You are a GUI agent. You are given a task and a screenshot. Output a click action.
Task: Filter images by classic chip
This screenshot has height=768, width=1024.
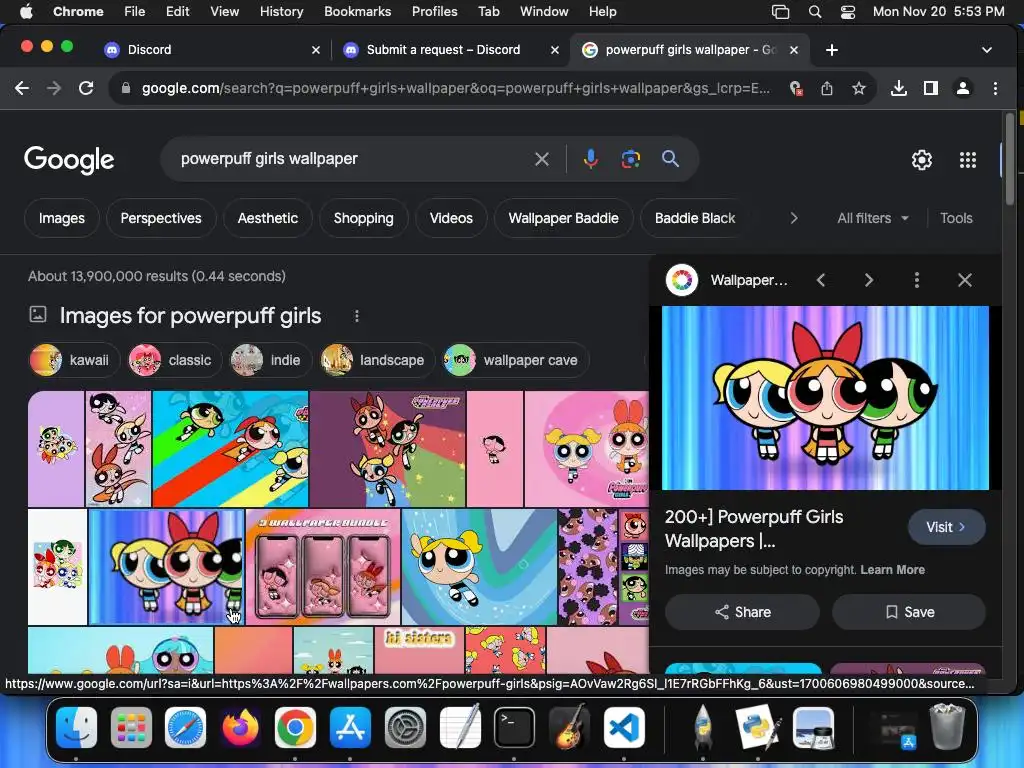click(174, 360)
